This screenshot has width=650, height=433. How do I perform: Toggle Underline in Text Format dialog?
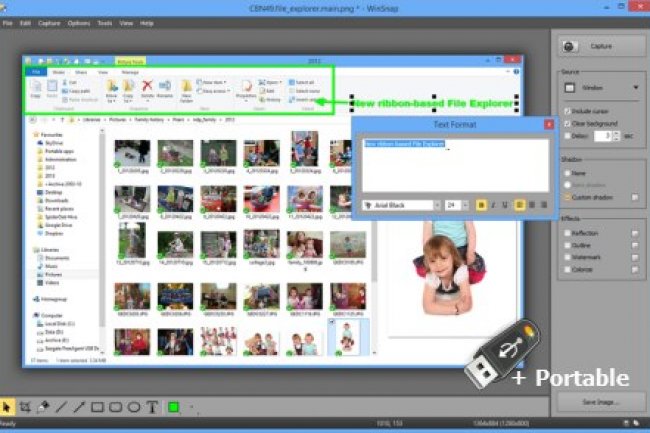tap(505, 205)
